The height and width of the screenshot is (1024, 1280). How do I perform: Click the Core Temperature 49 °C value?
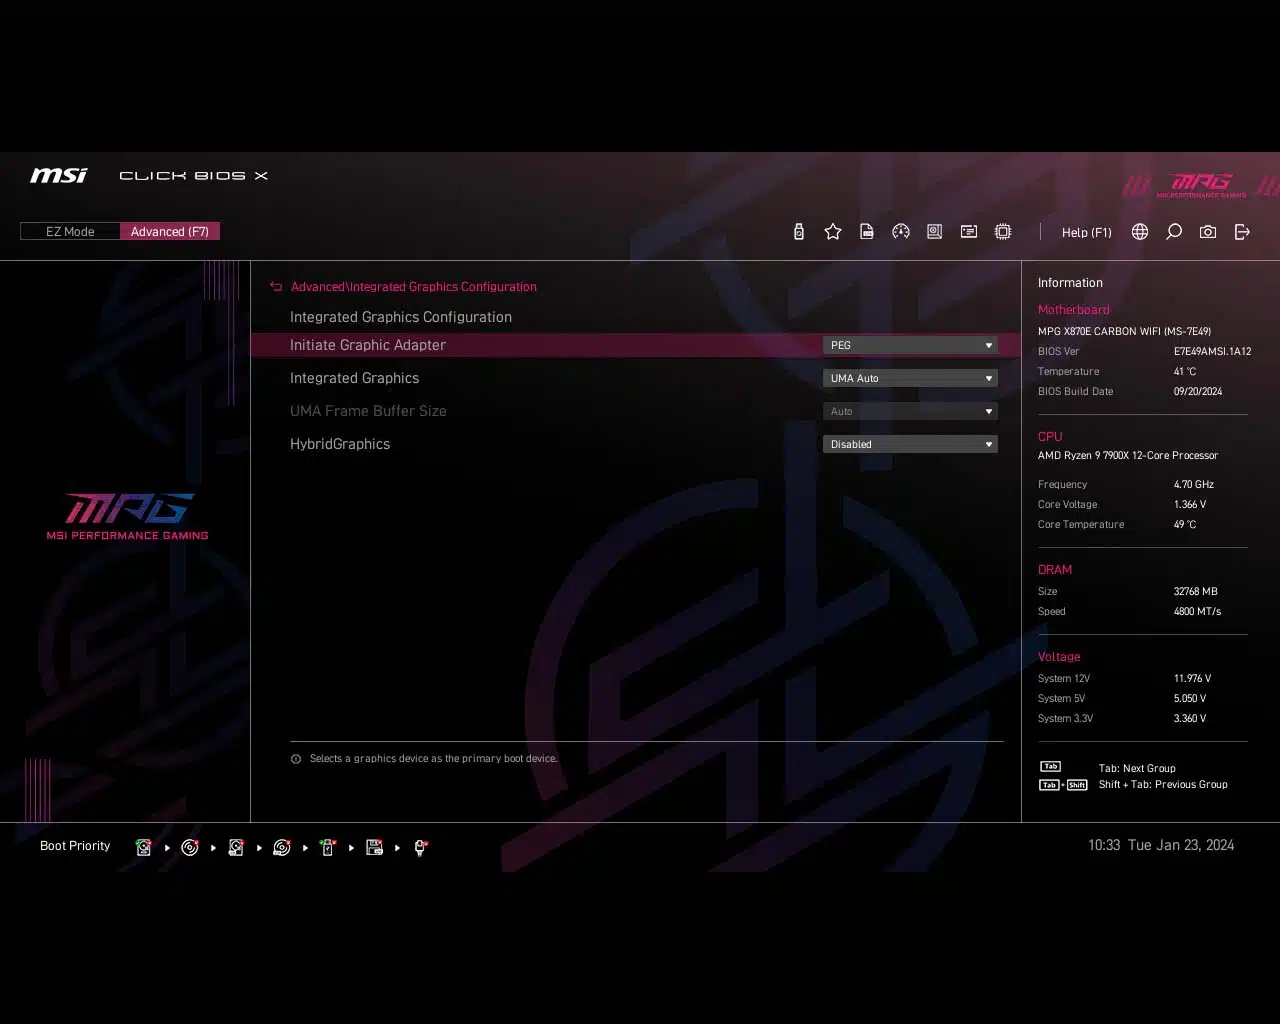tap(1185, 524)
